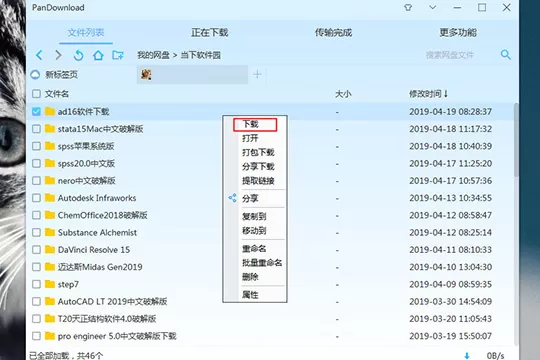This screenshot has height=360, width=540.
Task: Check the pro engineer 5.0 checkbox
Action: [x=36, y=336]
